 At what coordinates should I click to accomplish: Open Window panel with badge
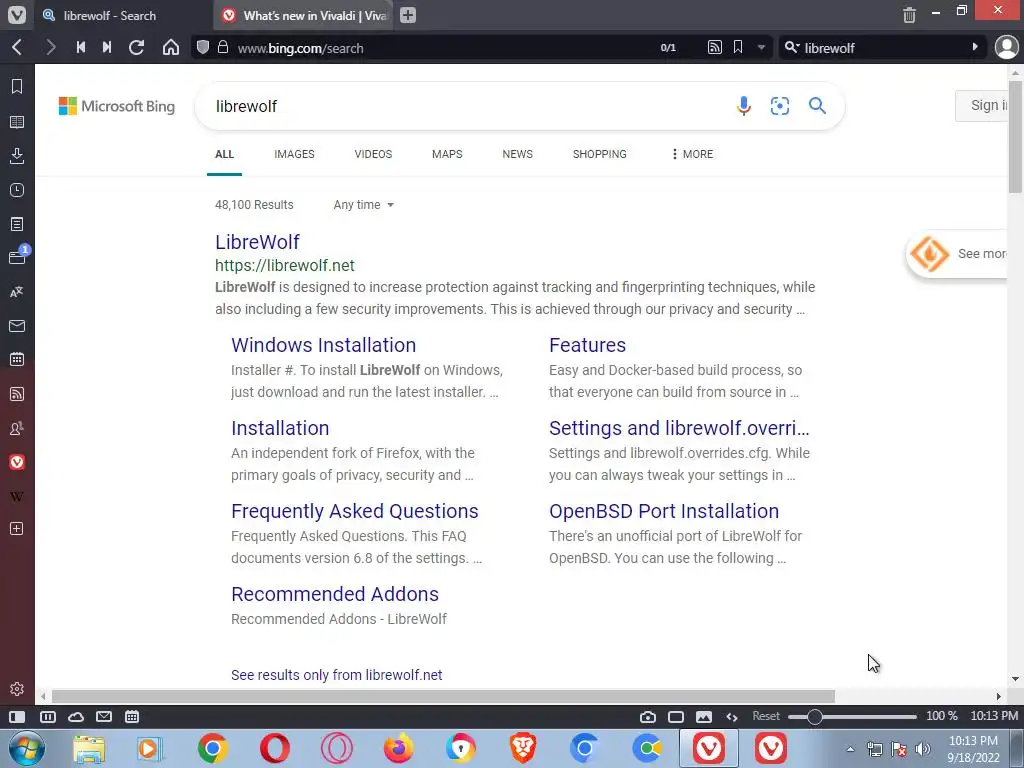tap(17, 257)
